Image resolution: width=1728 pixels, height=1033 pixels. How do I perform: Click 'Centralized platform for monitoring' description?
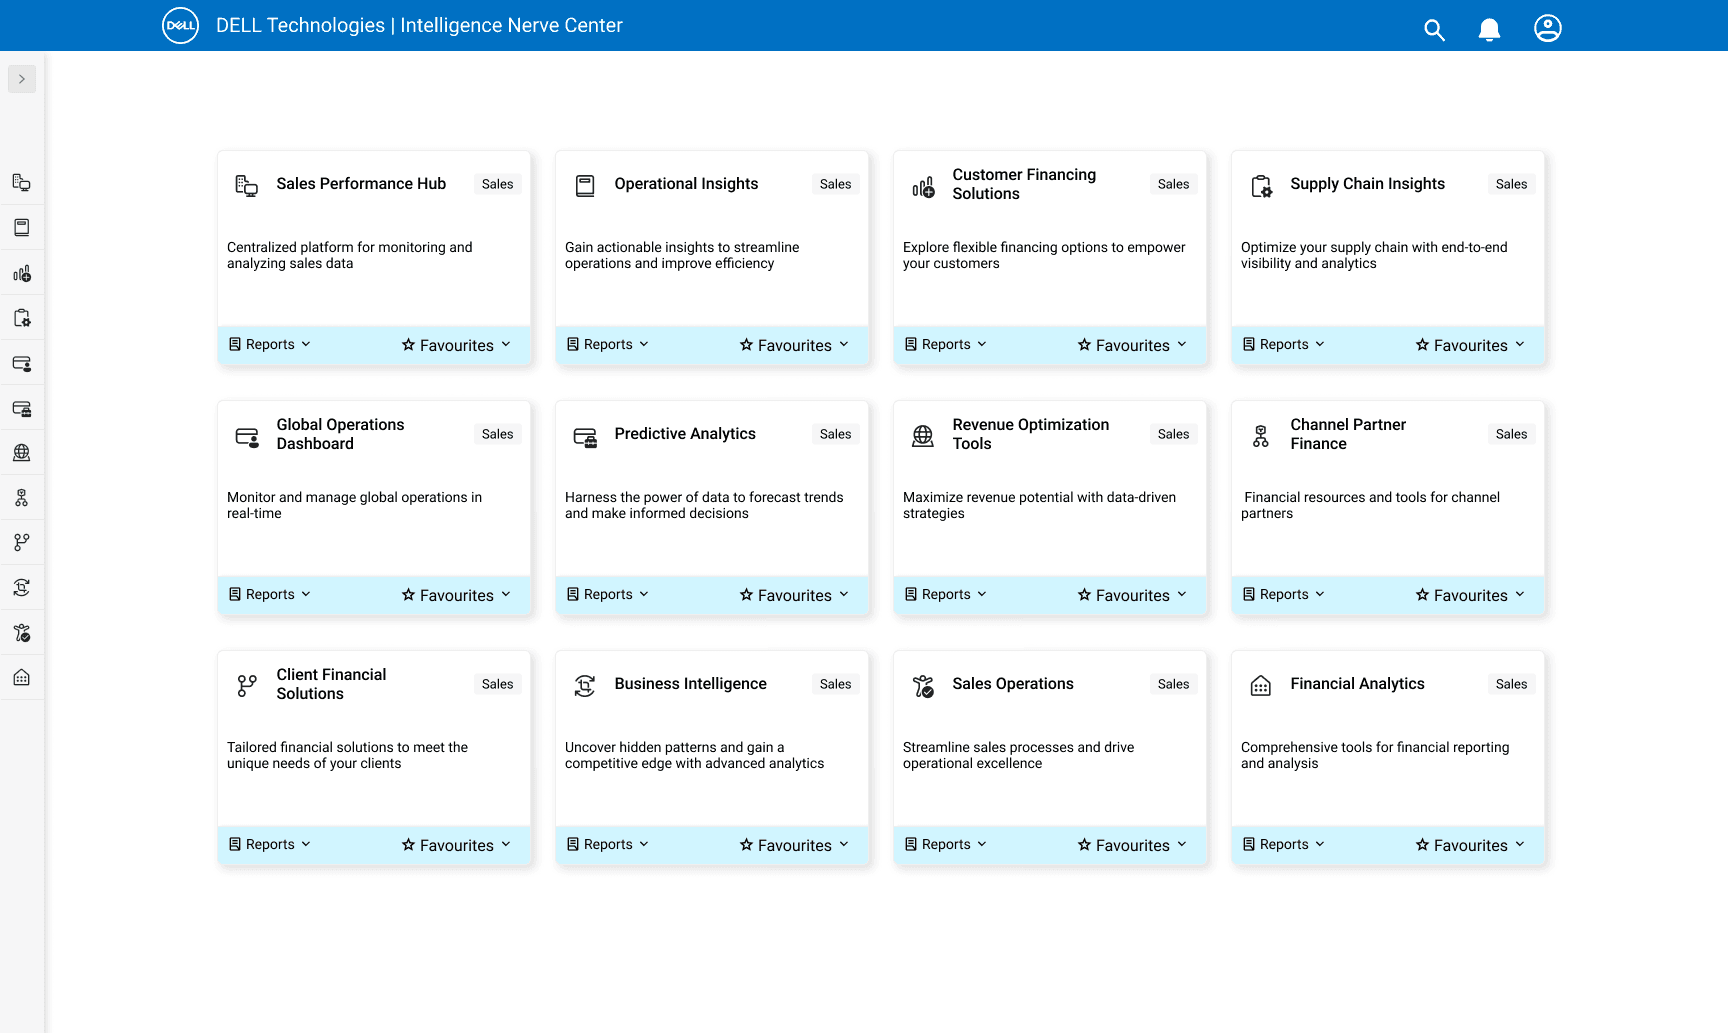pos(349,255)
